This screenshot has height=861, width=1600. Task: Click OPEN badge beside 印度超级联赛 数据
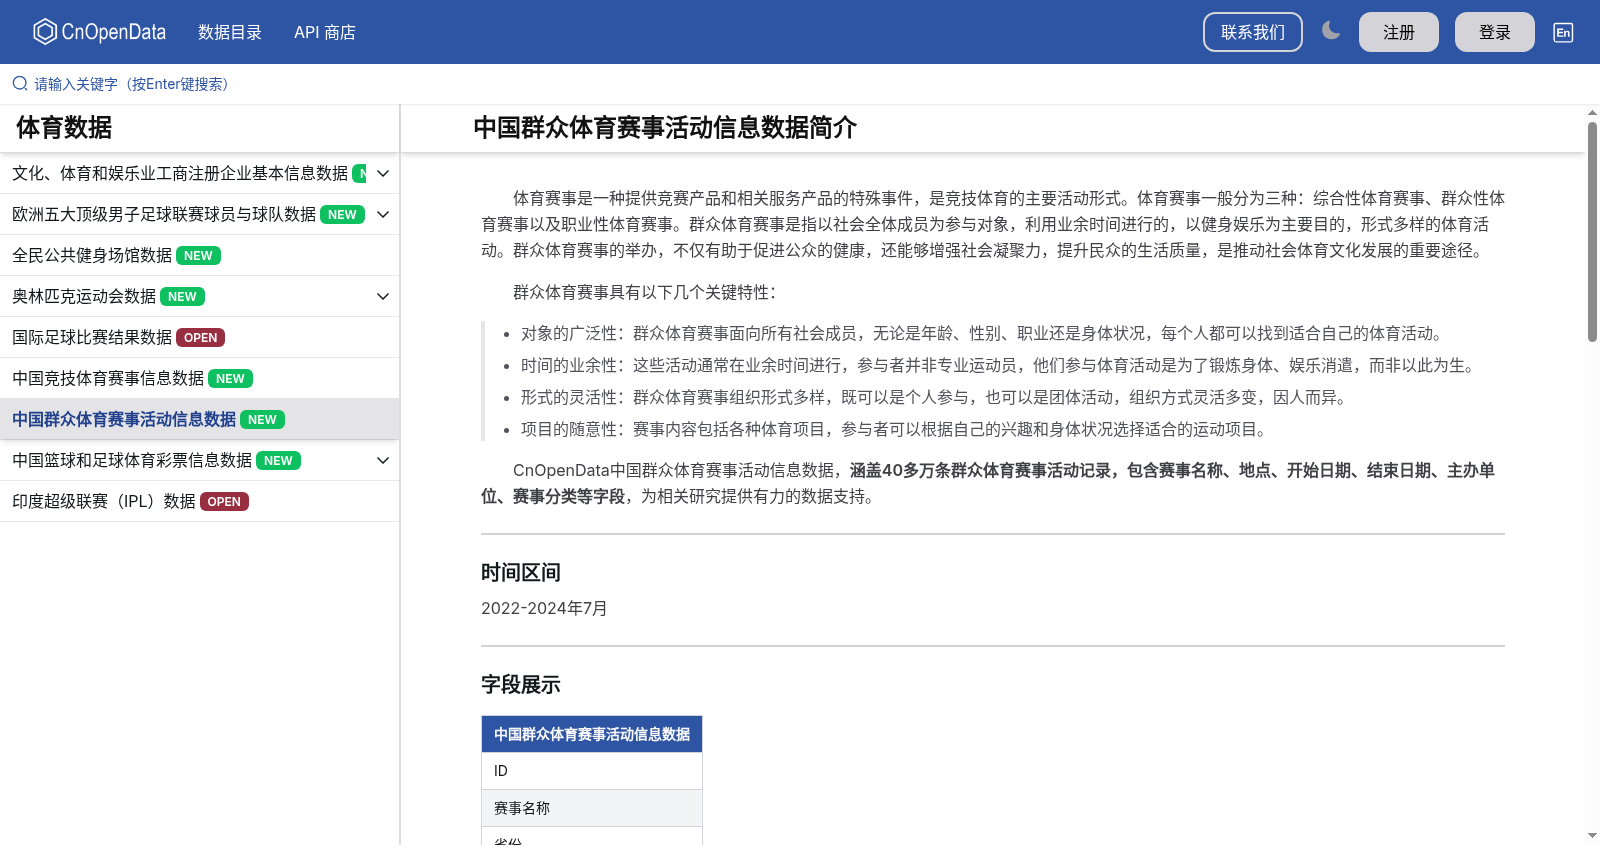pos(224,502)
